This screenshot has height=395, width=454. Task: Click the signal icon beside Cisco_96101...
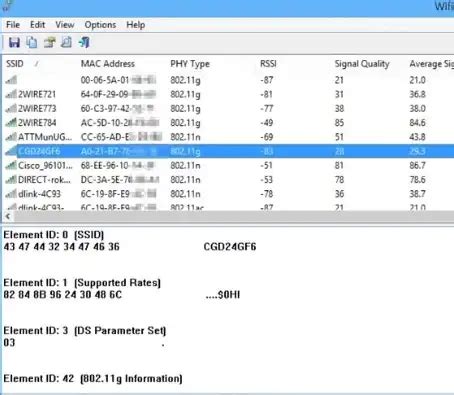[x=11, y=166]
